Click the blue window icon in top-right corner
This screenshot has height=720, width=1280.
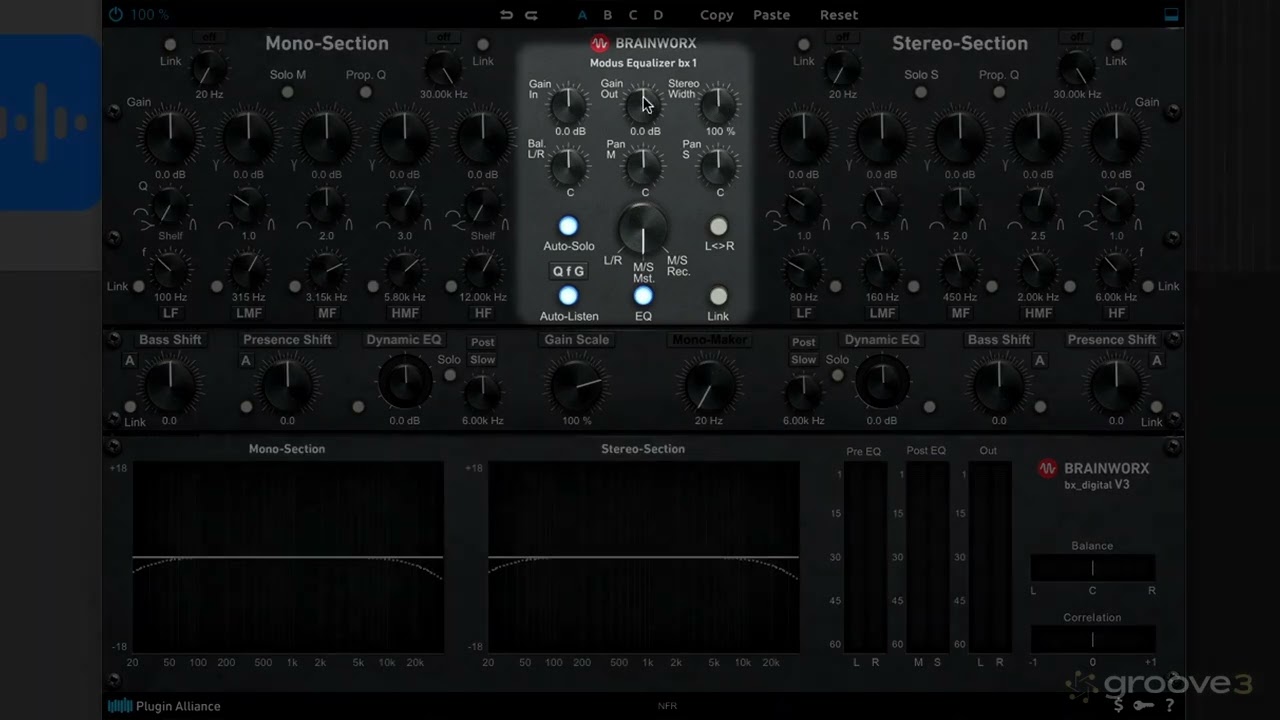point(1171,15)
